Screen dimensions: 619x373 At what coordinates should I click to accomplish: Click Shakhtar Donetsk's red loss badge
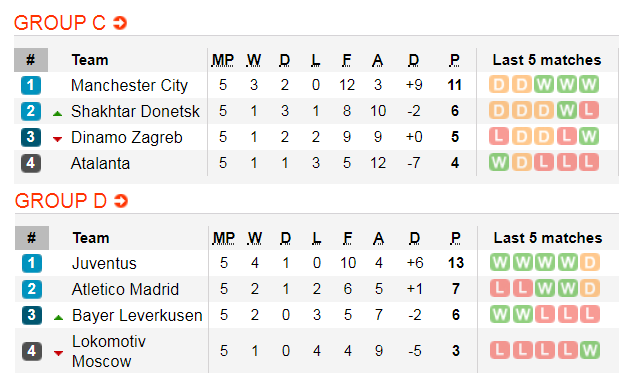tap(589, 111)
